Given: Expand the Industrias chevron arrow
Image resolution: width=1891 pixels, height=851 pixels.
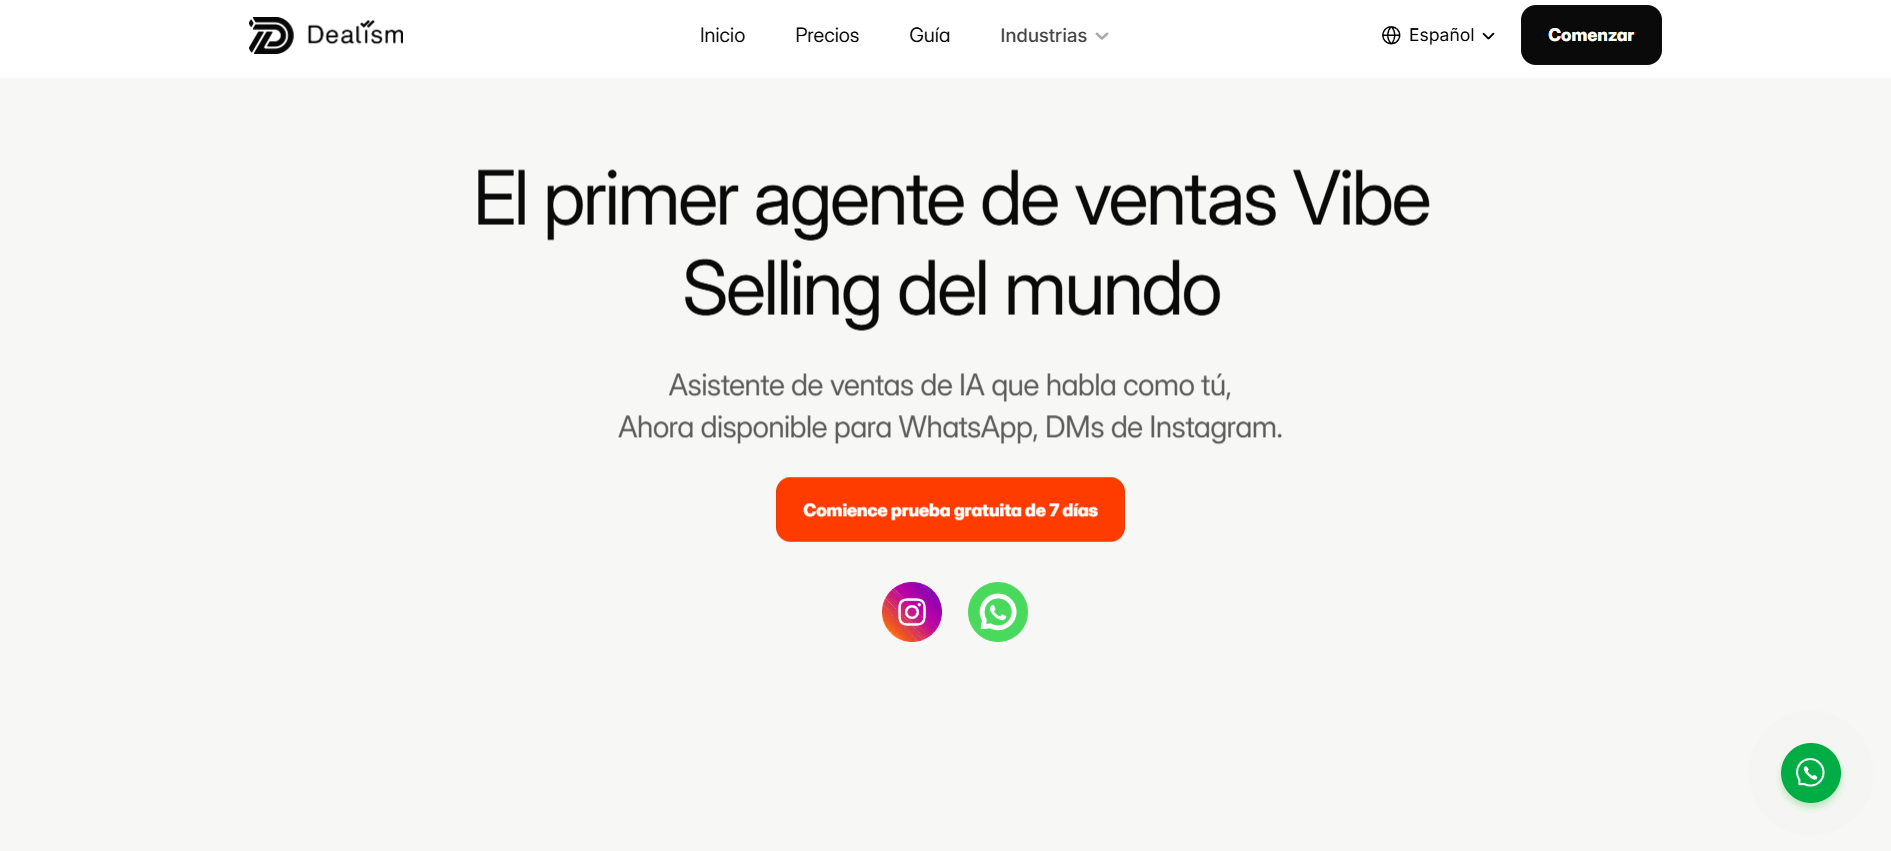Looking at the screenshot, I should point(1102,36).
